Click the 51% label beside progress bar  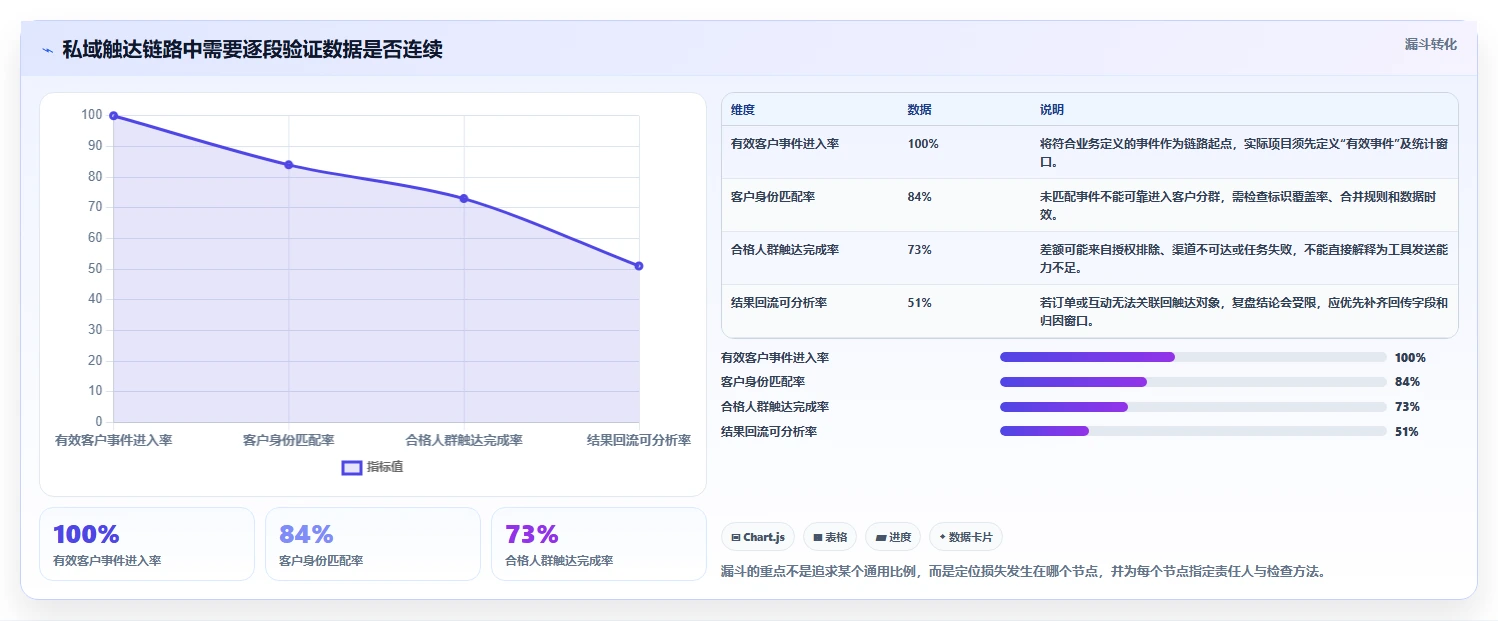coord(1407,432)
